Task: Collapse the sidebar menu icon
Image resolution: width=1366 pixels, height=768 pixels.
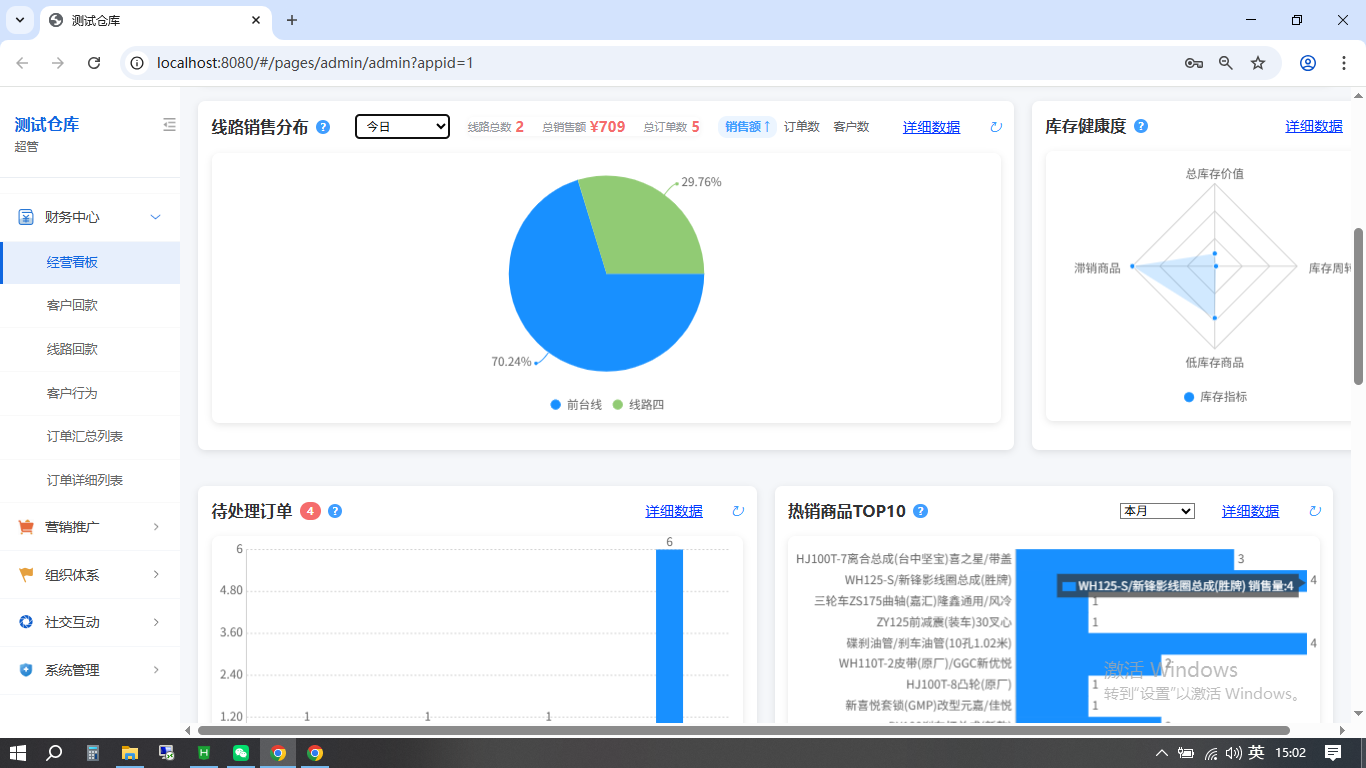Action: [x=169, y=125]
